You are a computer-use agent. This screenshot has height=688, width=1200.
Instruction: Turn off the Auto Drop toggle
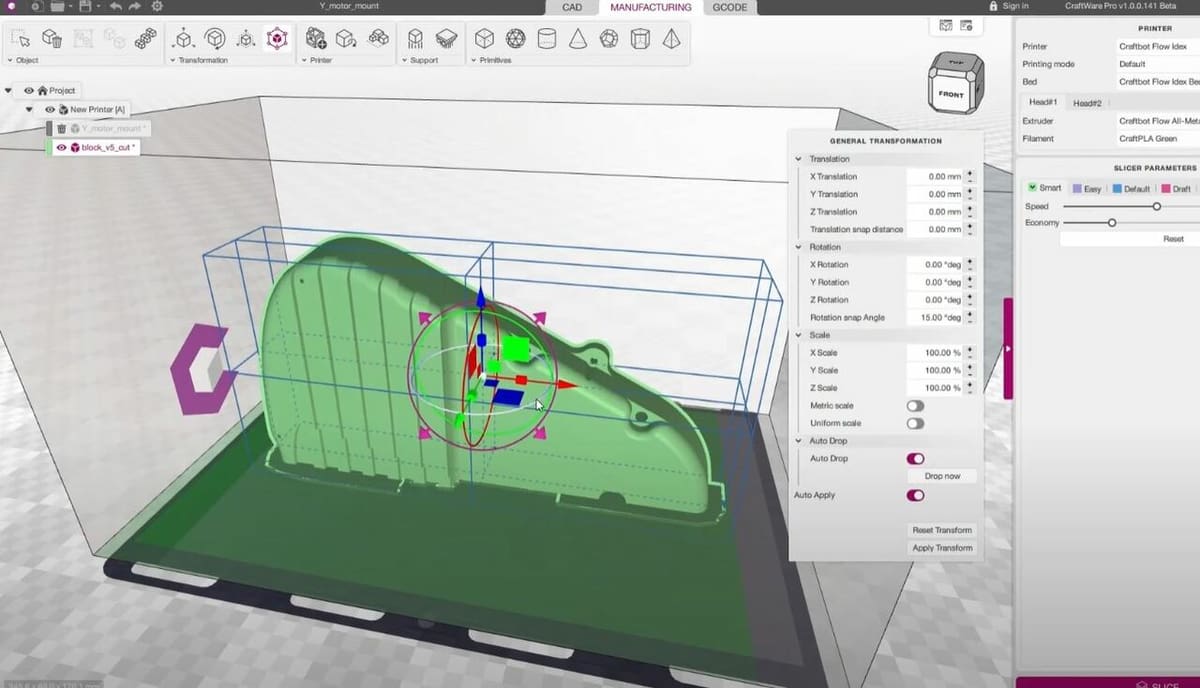coord(915,459)
